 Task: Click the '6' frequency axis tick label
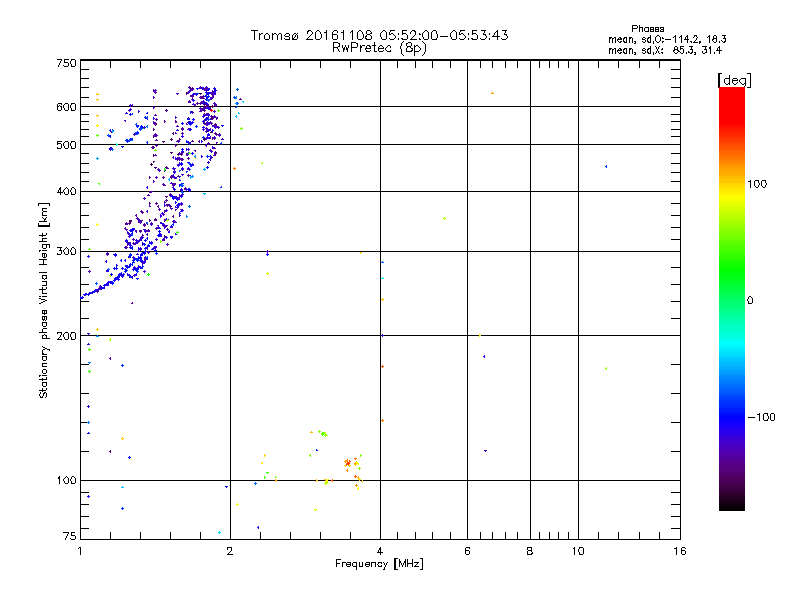pos(467,551)
